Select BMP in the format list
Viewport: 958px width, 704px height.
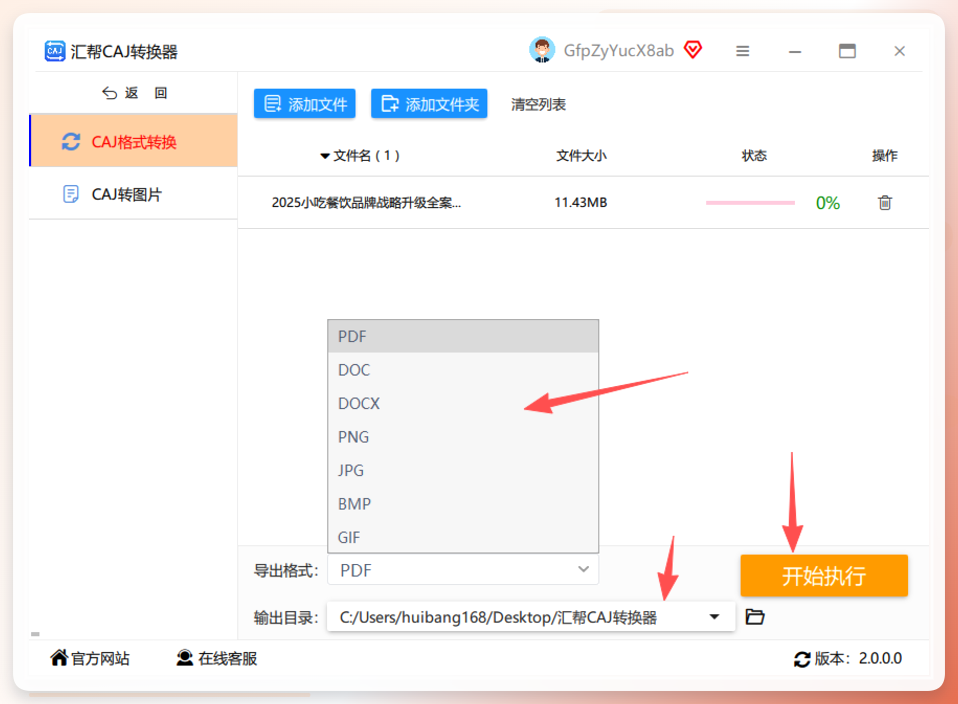[463, 504]
